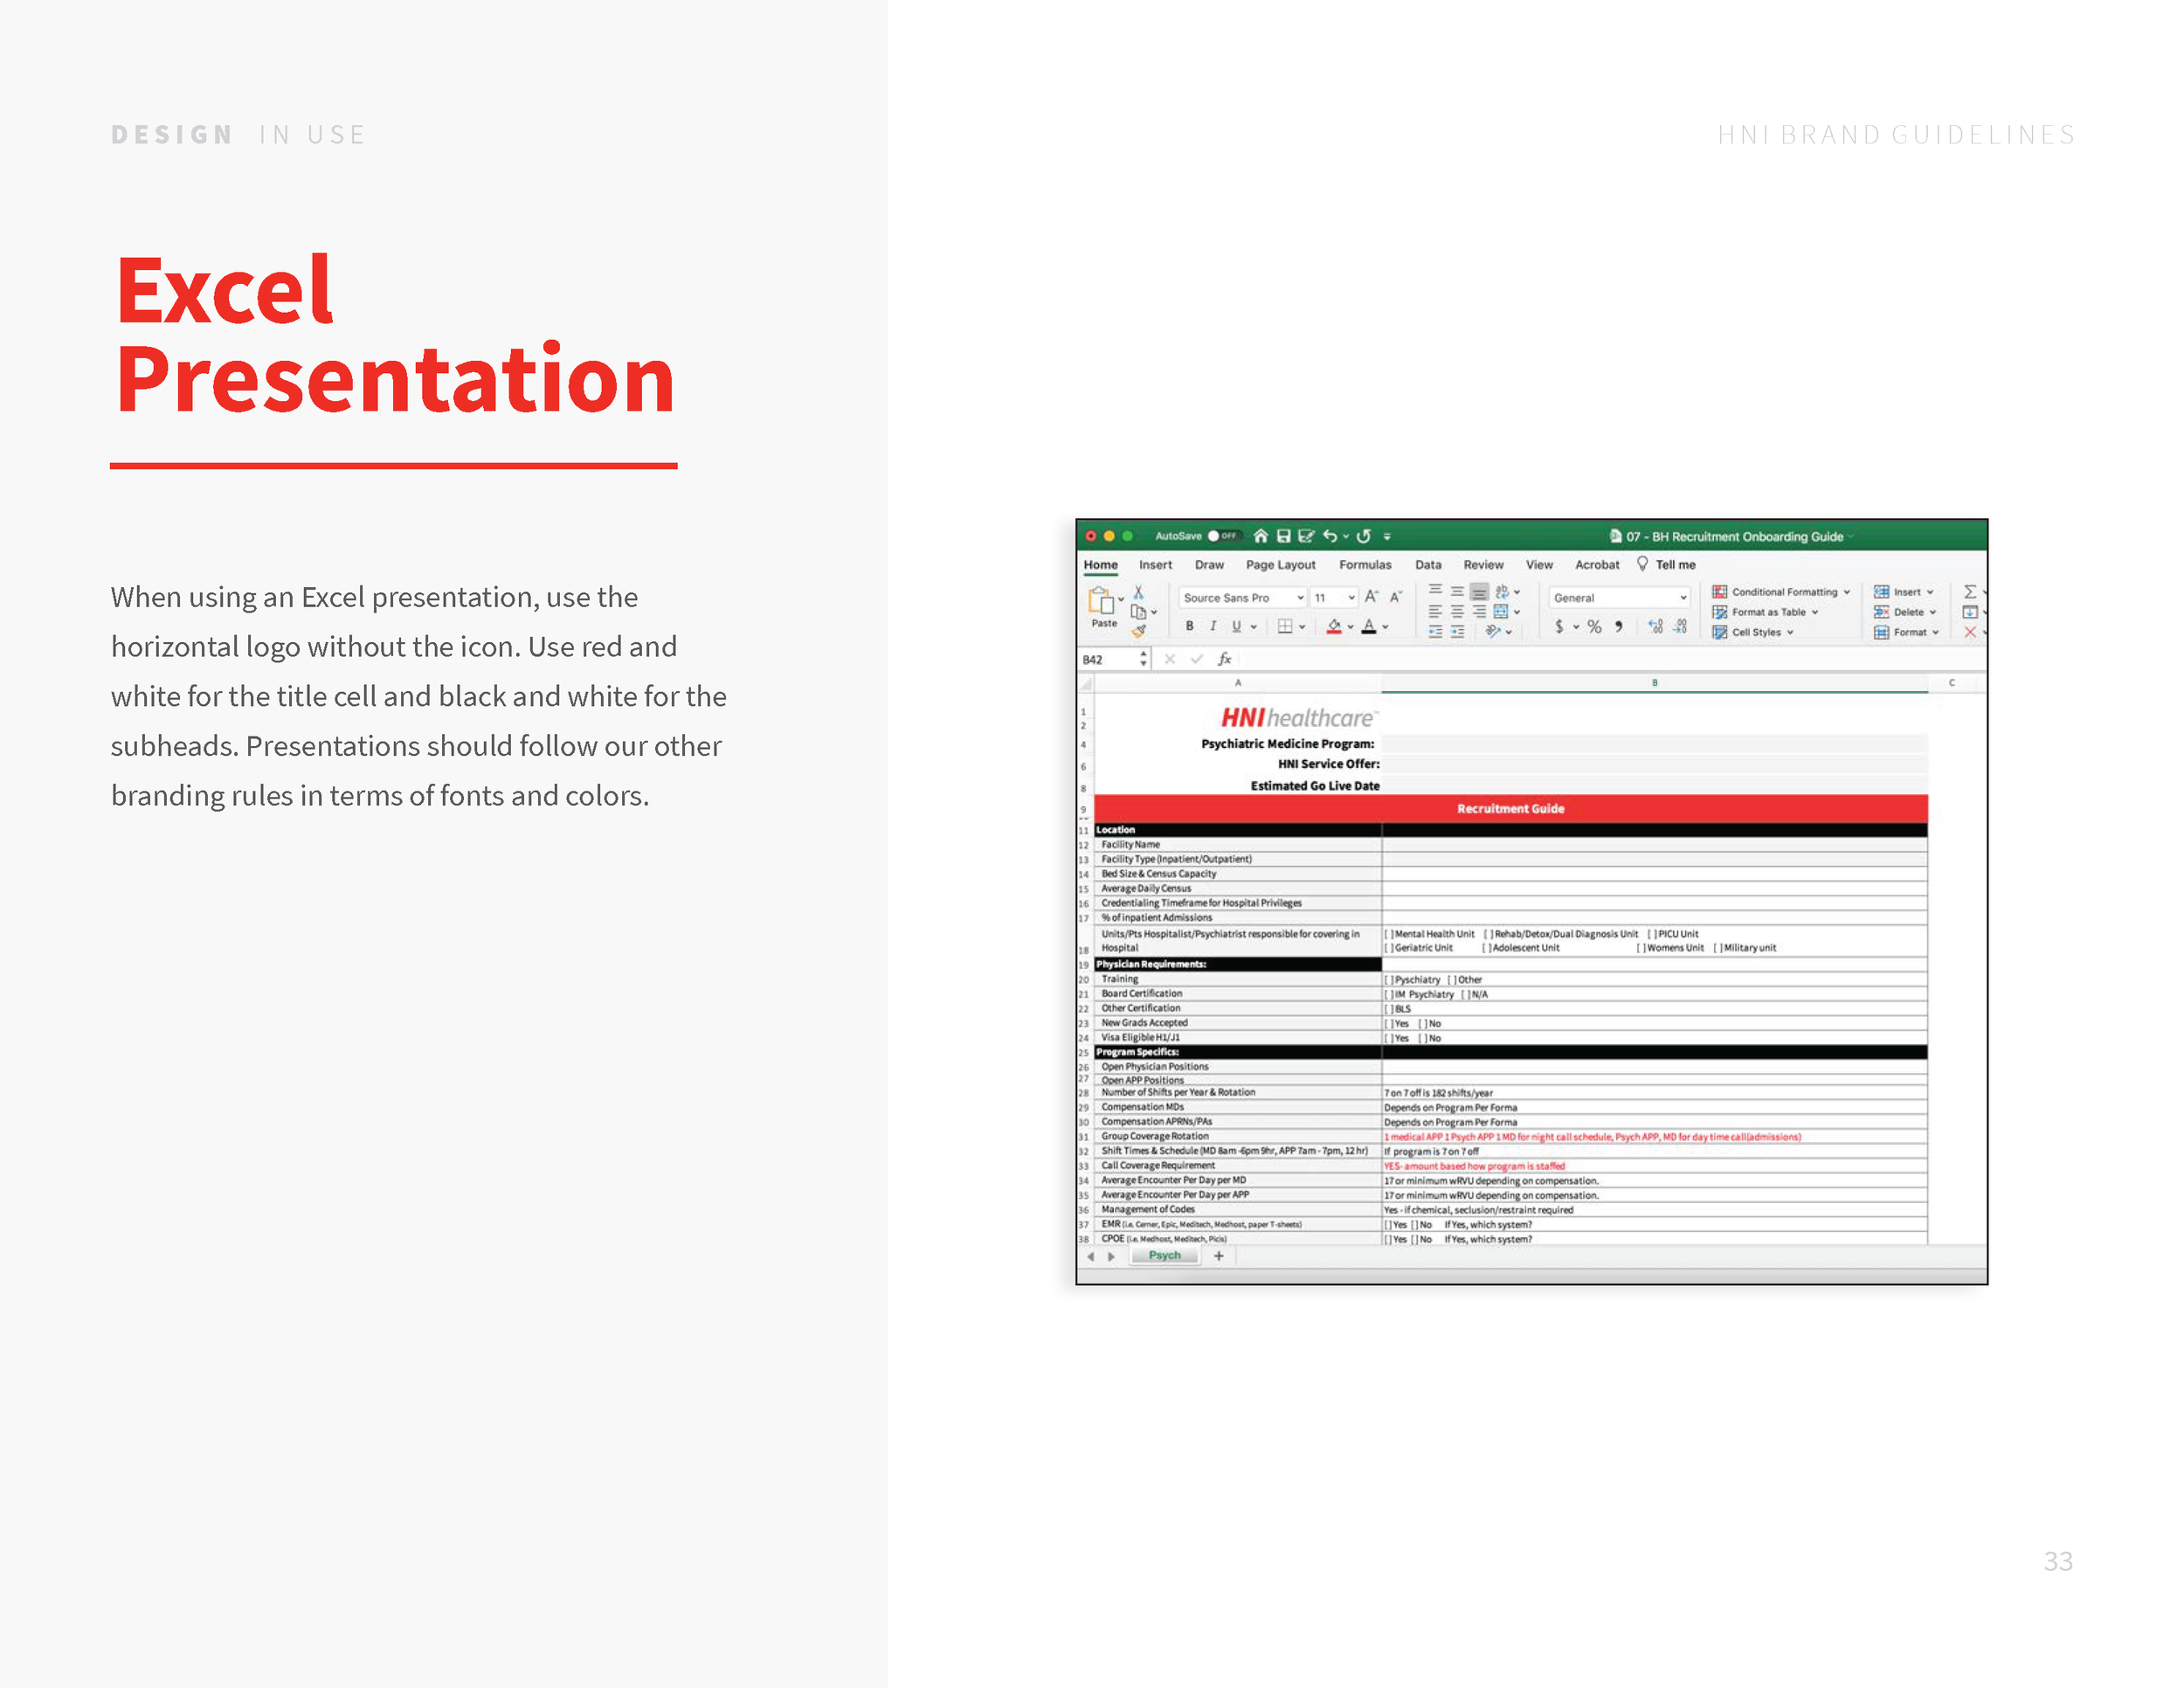Click the Home icon in Excel title bar
Image resolution: width=2184 pixels, height=1688 pixels.
1261,536
